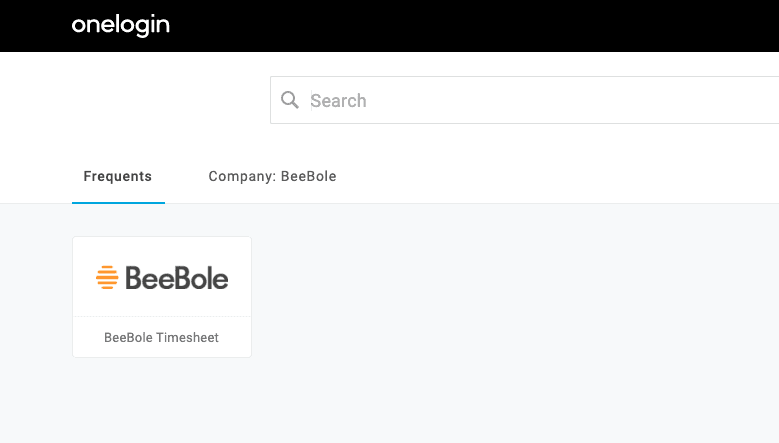Click the magnifying glass search icon
Image resolution: width=779 pixels, height=443 pixels.
click(290, 100)
